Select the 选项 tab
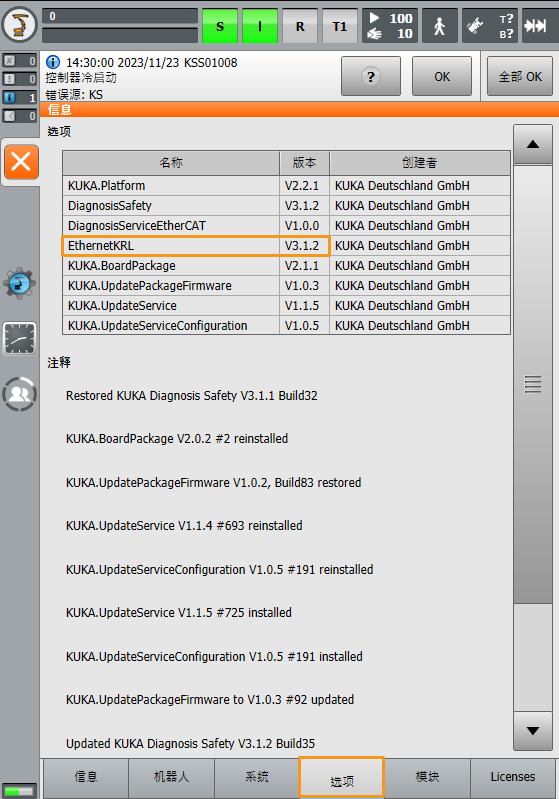This screenshot has width=559, height=799. pos(341,778)
